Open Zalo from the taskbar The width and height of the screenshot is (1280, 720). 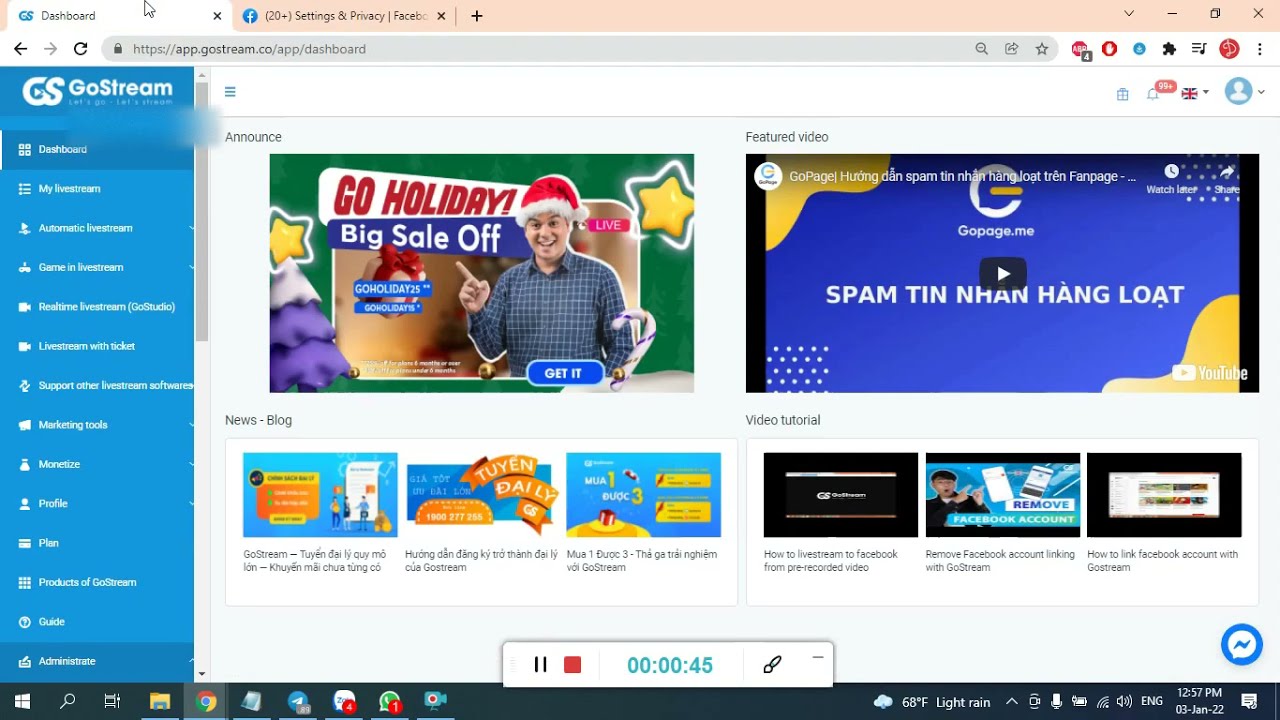tap(344, 702)
